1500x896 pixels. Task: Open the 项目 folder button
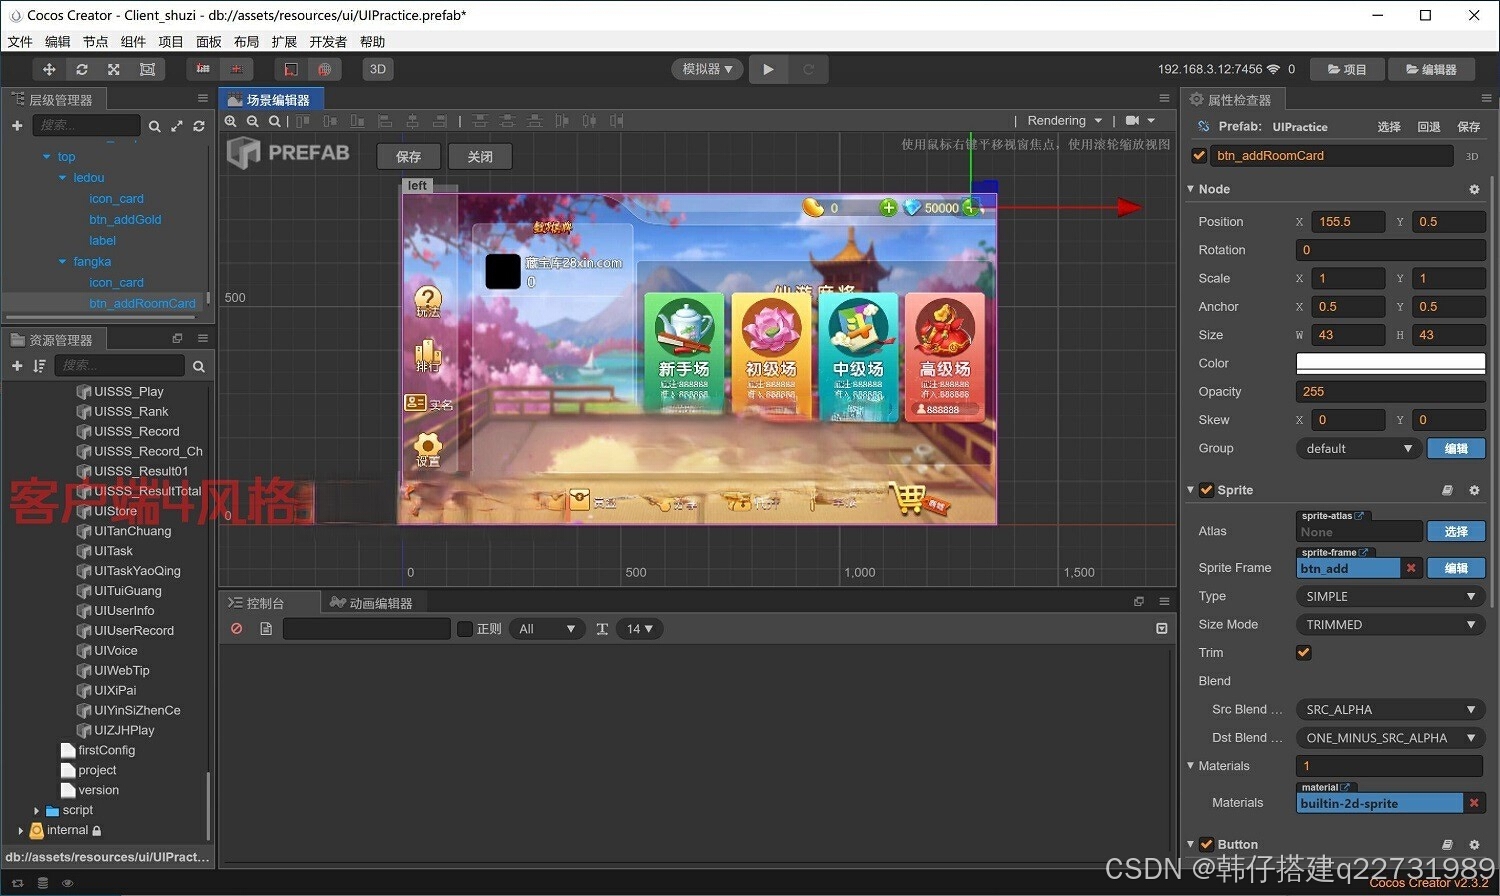(x=1347, y=69)
